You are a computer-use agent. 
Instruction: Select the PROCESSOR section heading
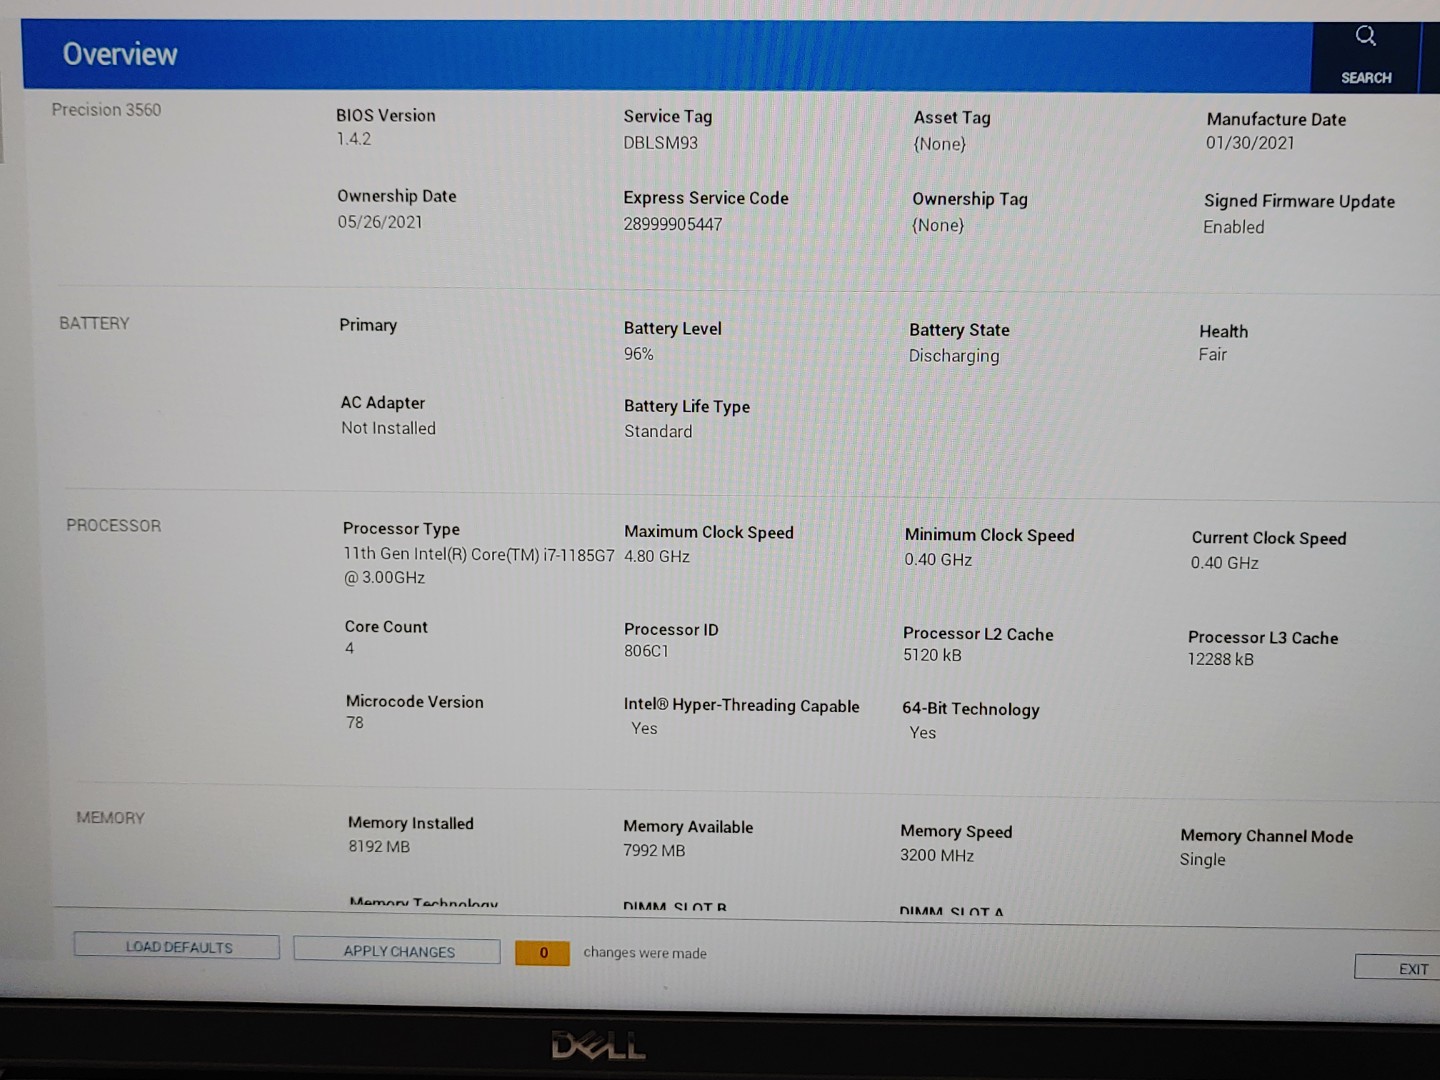113,526
